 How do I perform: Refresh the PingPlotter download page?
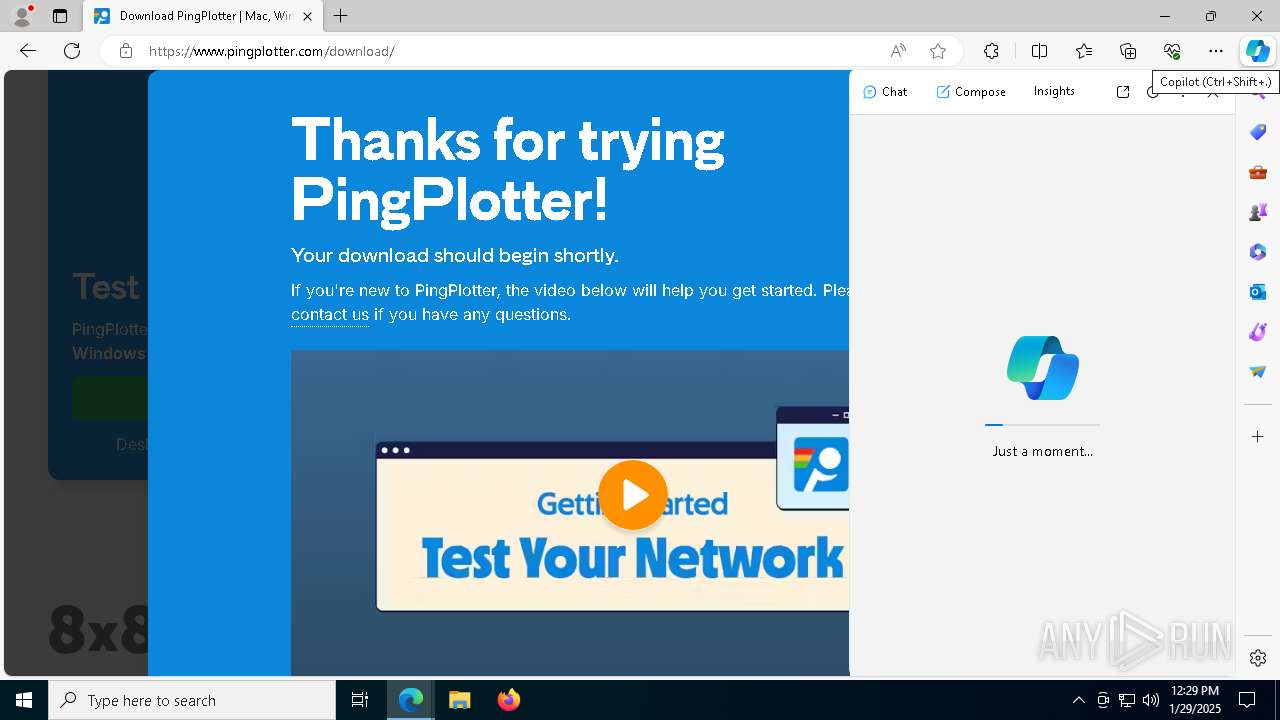point(72,51)
